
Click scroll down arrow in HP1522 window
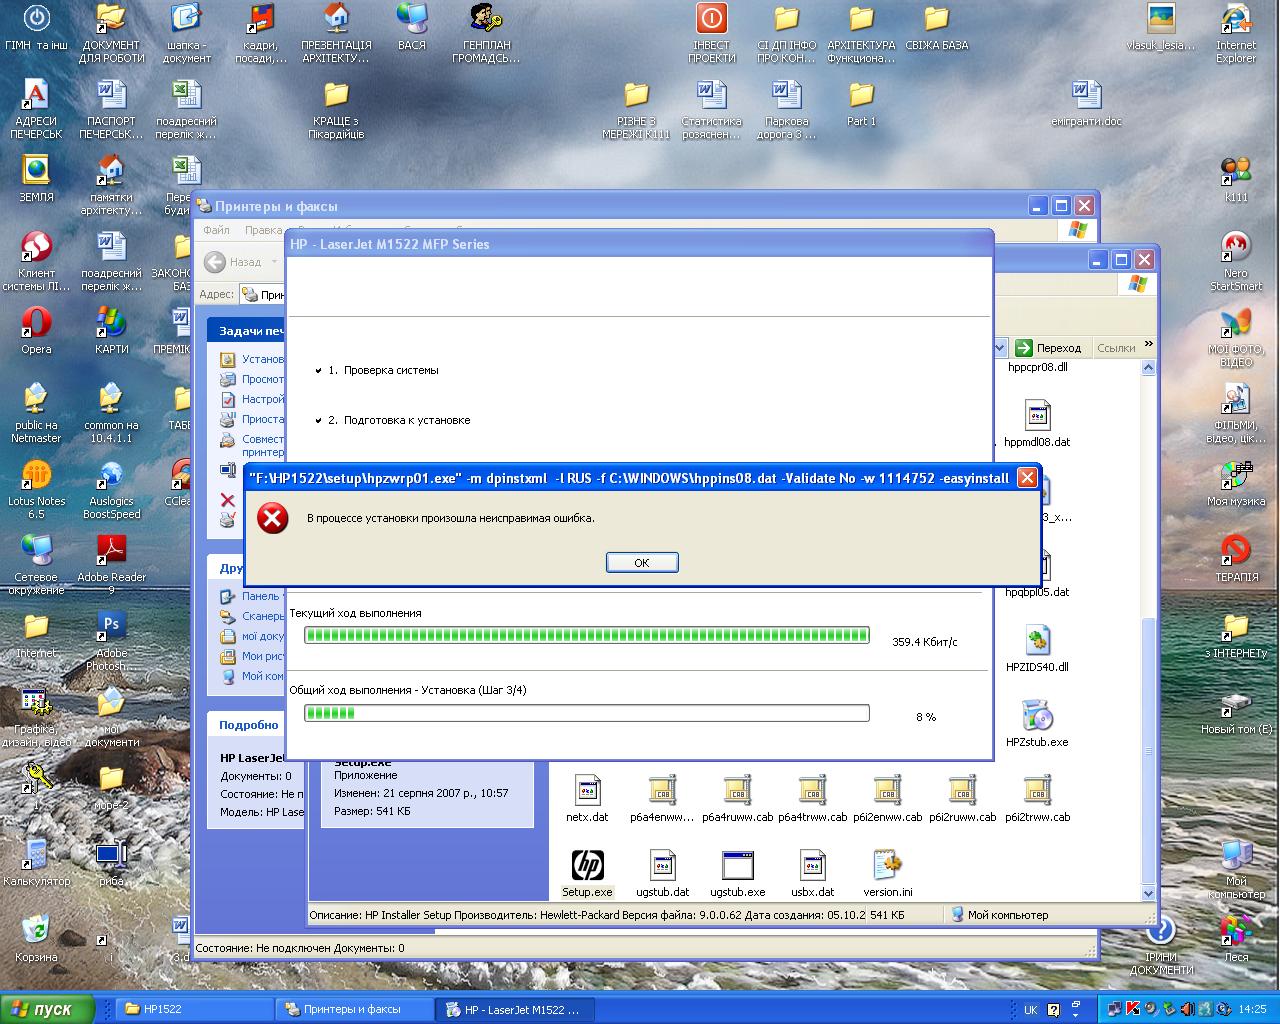coord(1148,893)
